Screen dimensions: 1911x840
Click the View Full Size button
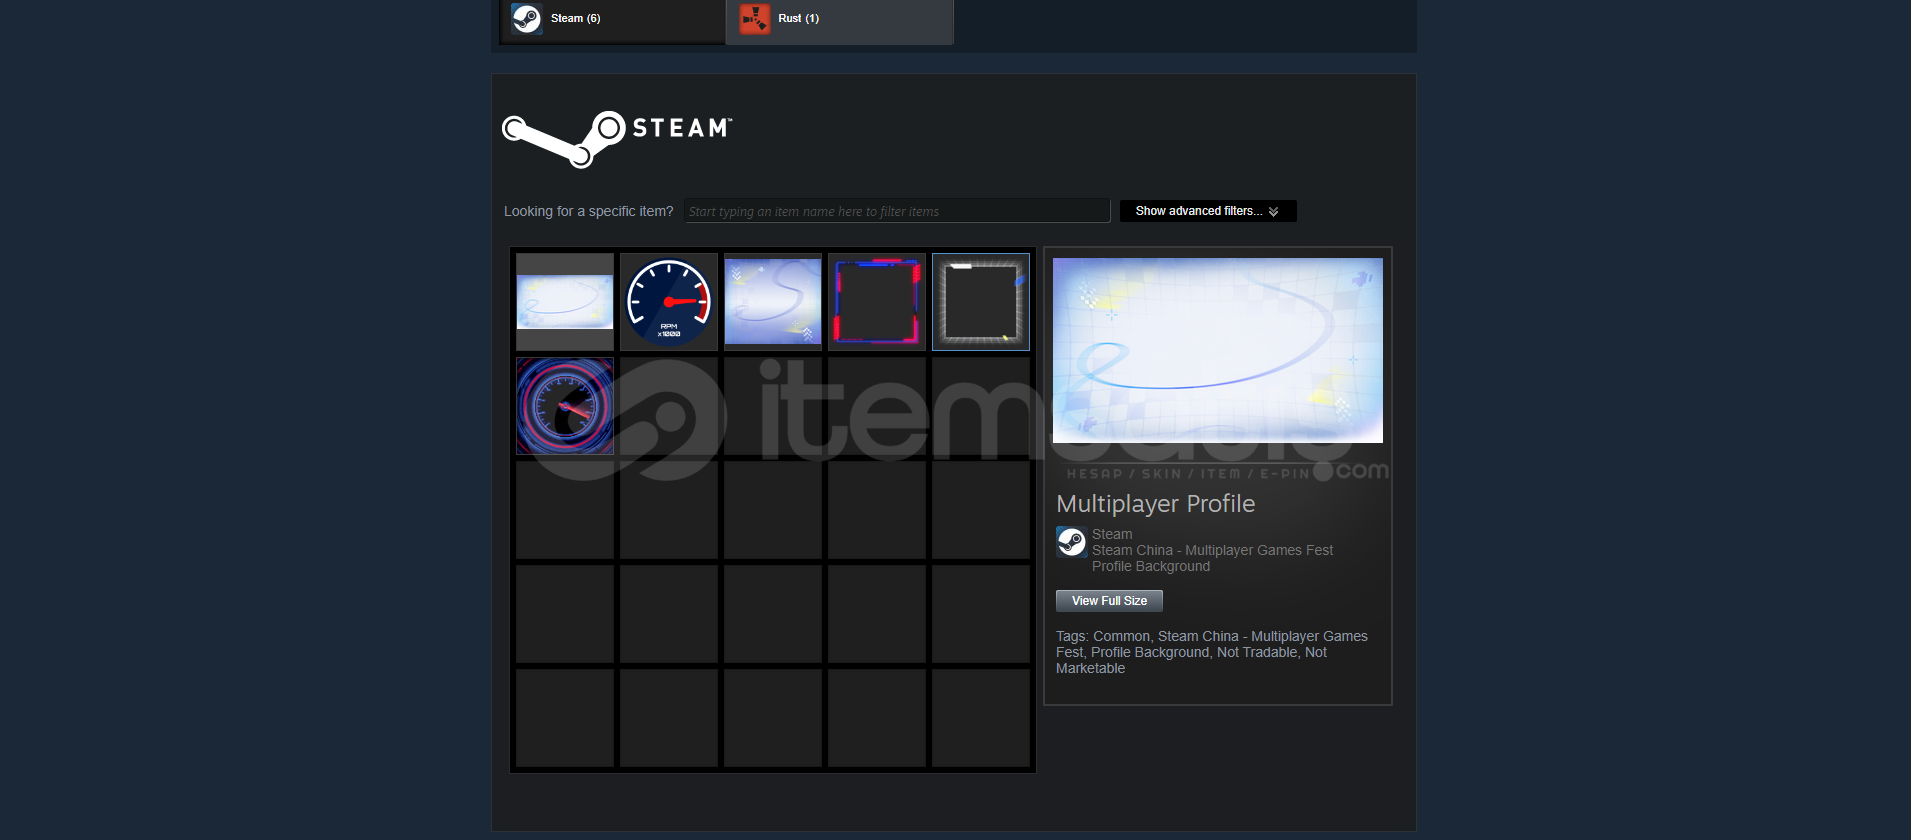tap(1109, 601)
